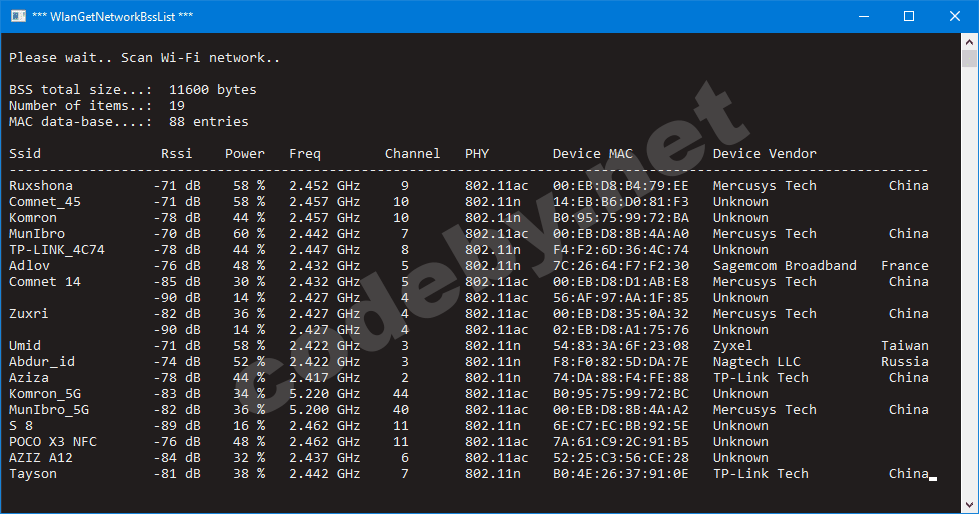This screenshot has height=514, width=979.
Task: Click the scrollbar up arrow
Action: coord(969,42)
